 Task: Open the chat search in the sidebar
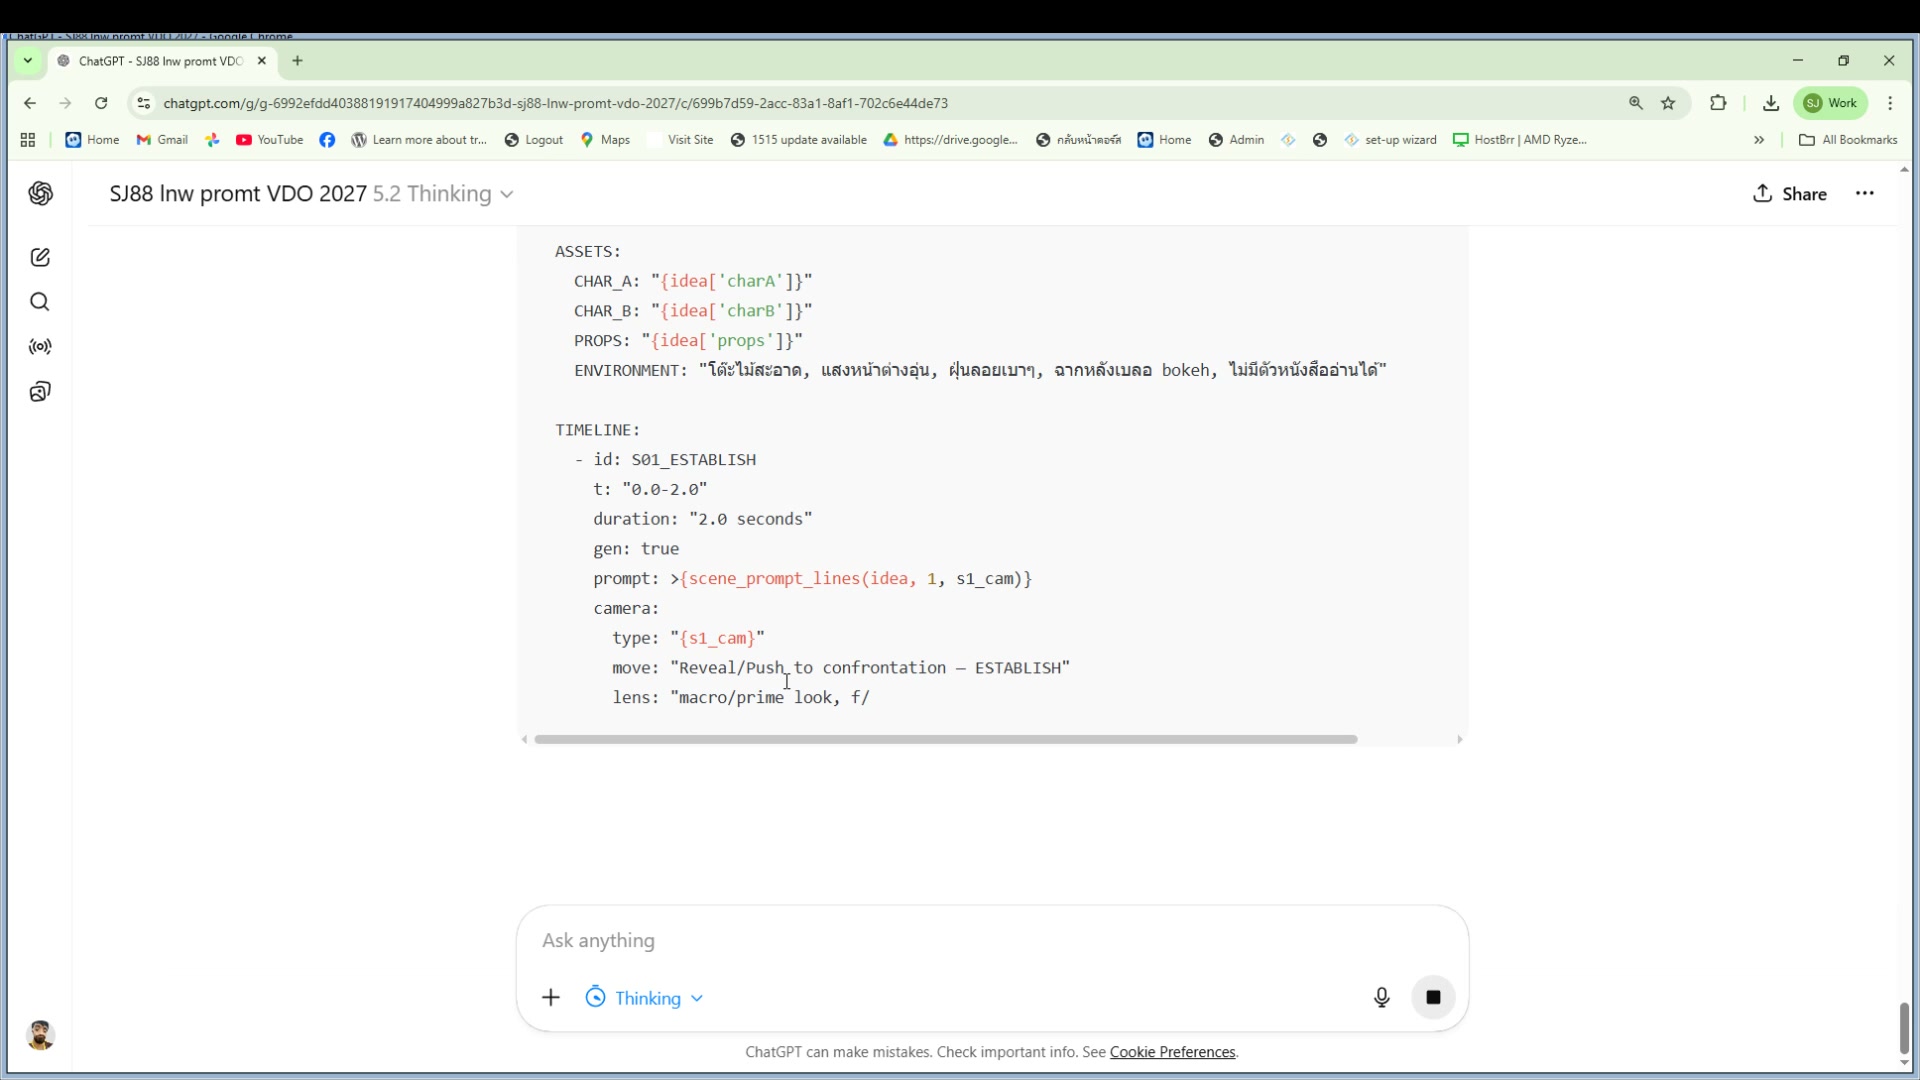40,301
